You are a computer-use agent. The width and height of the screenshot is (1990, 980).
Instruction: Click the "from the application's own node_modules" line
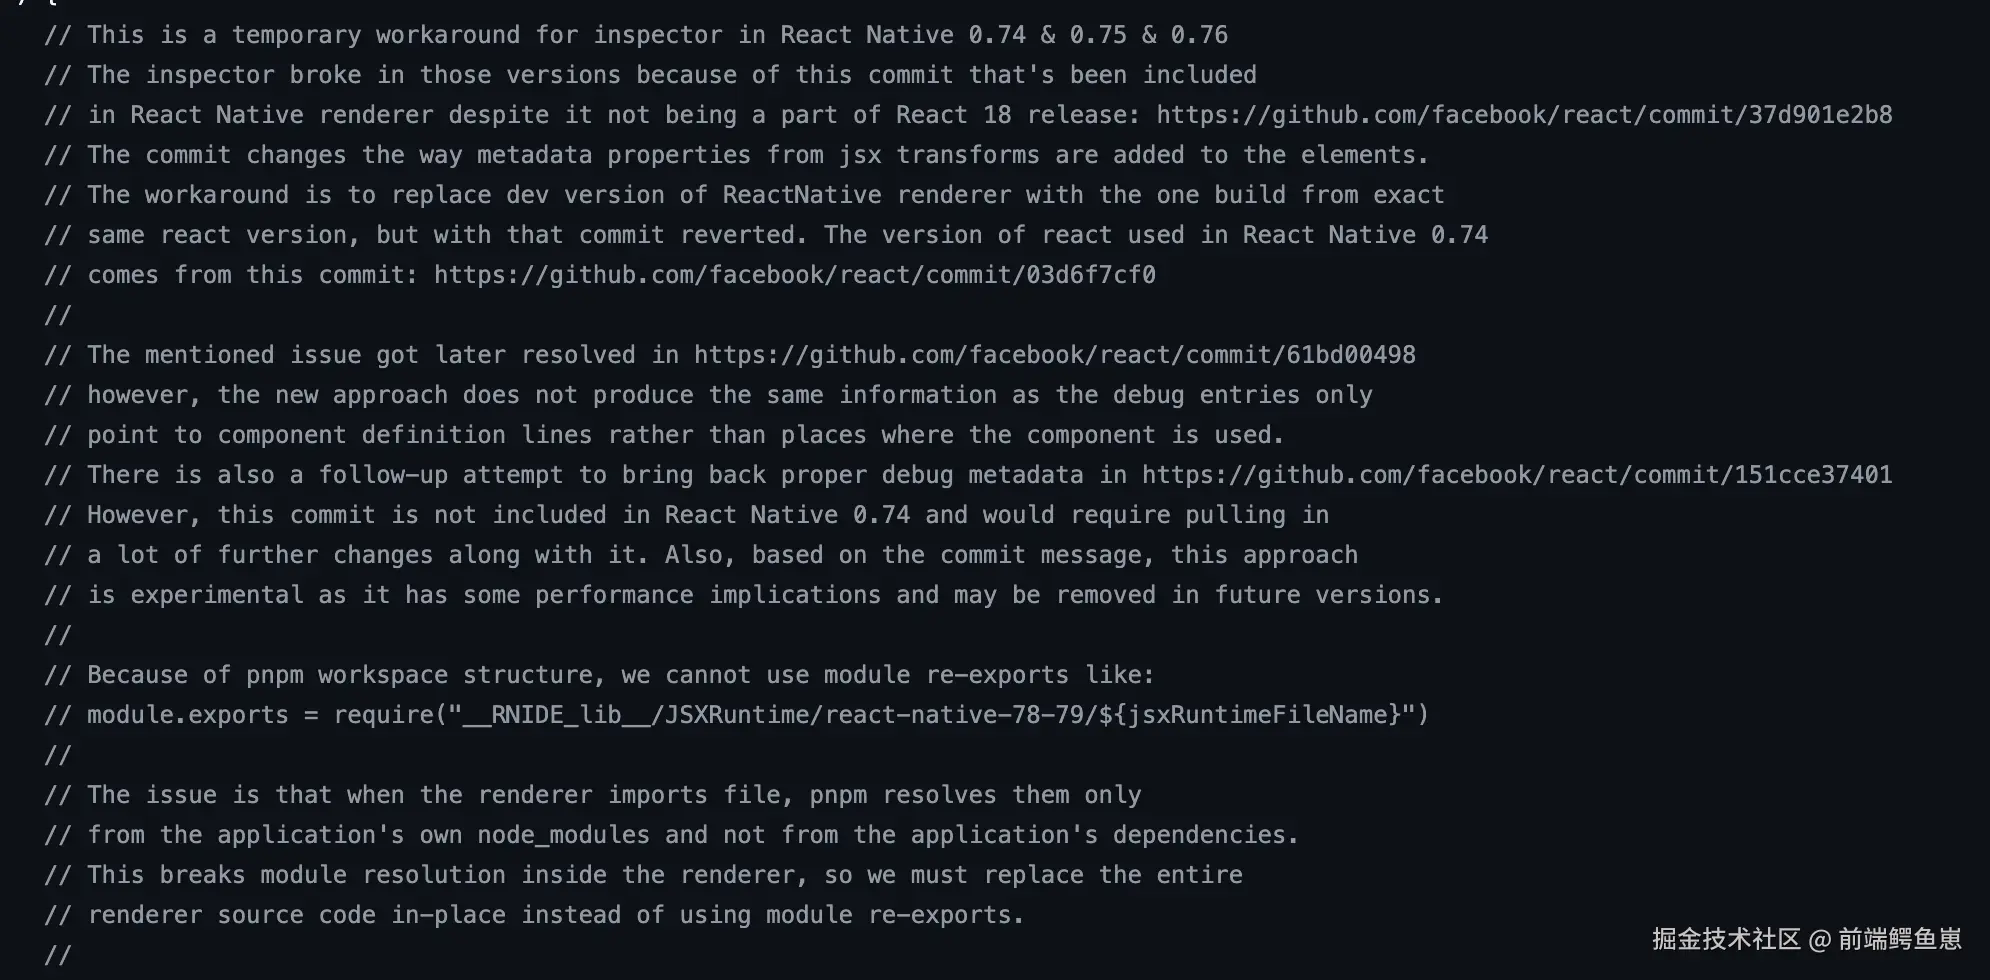672,835
